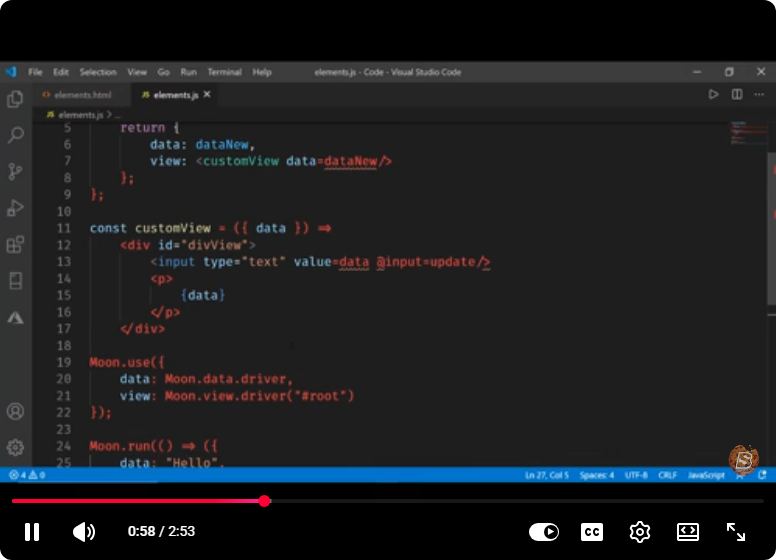Click the '{data}' text on line 15
Viewport: 776px width, 560px height.
pyautogui.click(x=203, y=295)
